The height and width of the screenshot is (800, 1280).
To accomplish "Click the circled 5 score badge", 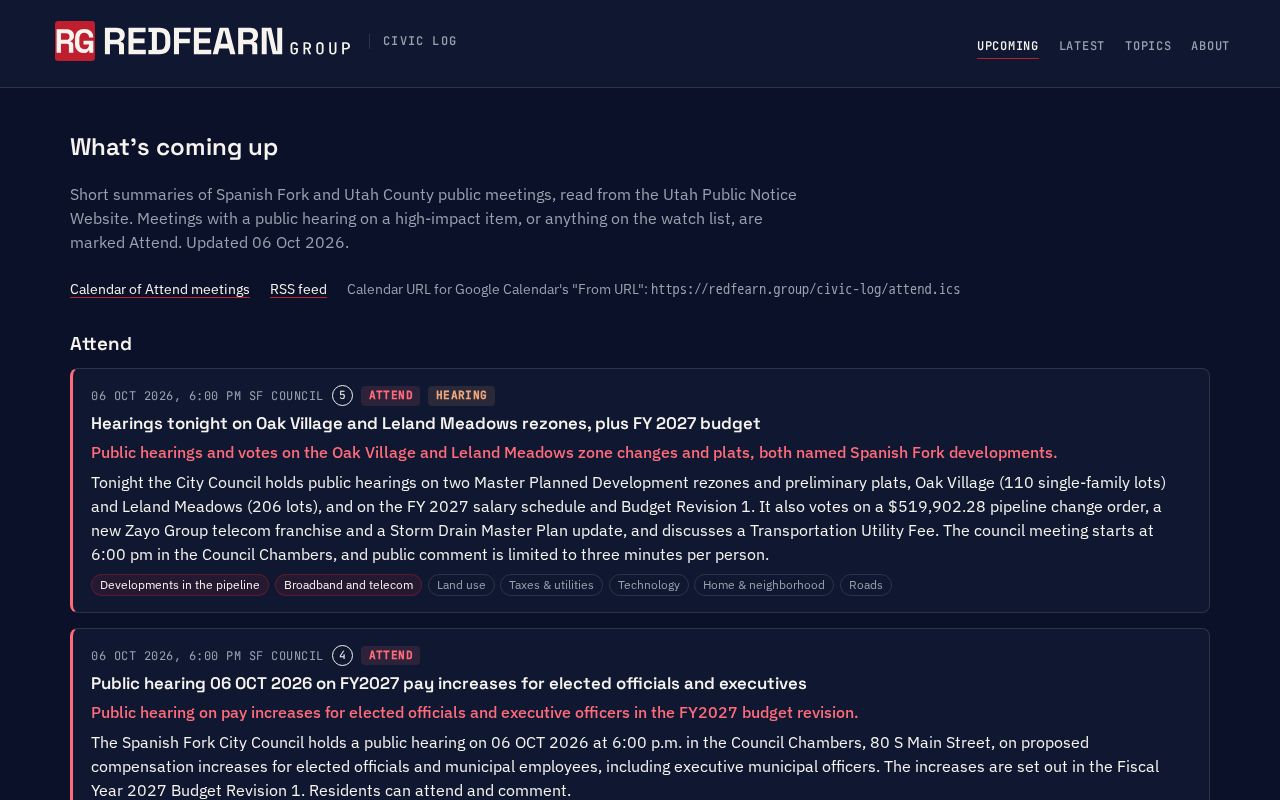I will click(x=342, y=395).
